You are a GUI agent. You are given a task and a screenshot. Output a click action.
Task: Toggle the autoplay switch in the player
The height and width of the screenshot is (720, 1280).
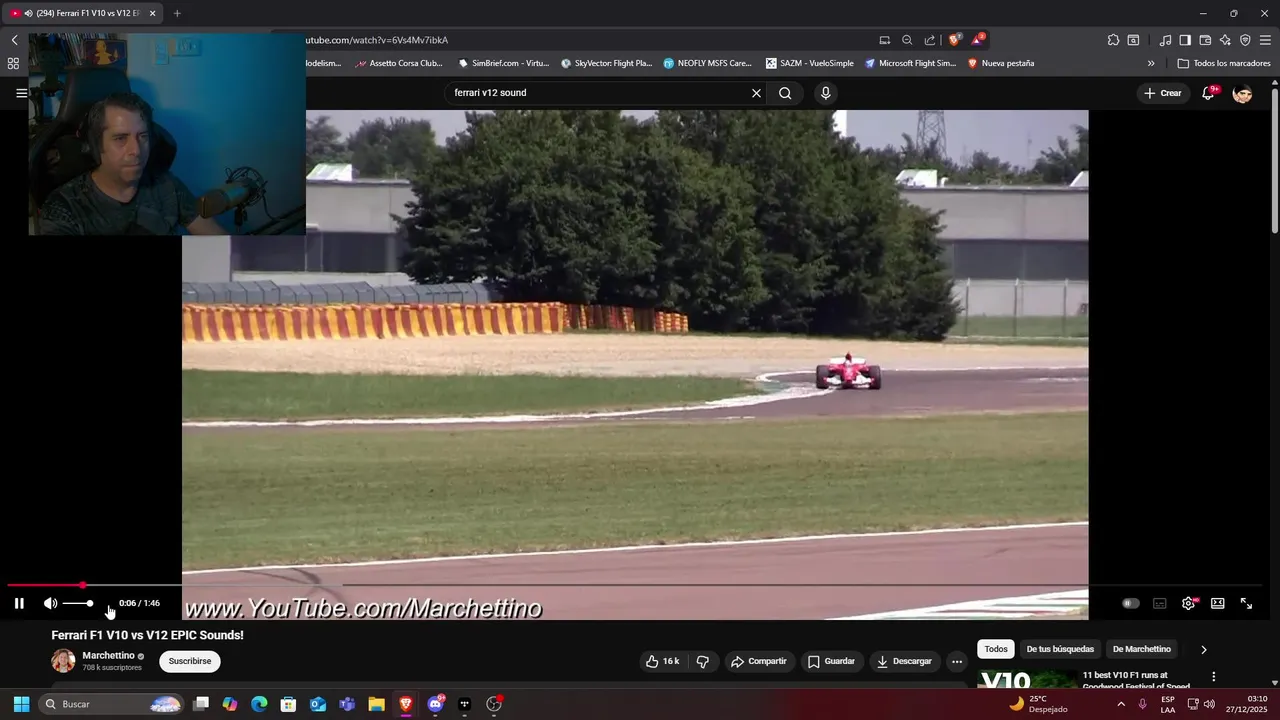(x=1131, y=603)
